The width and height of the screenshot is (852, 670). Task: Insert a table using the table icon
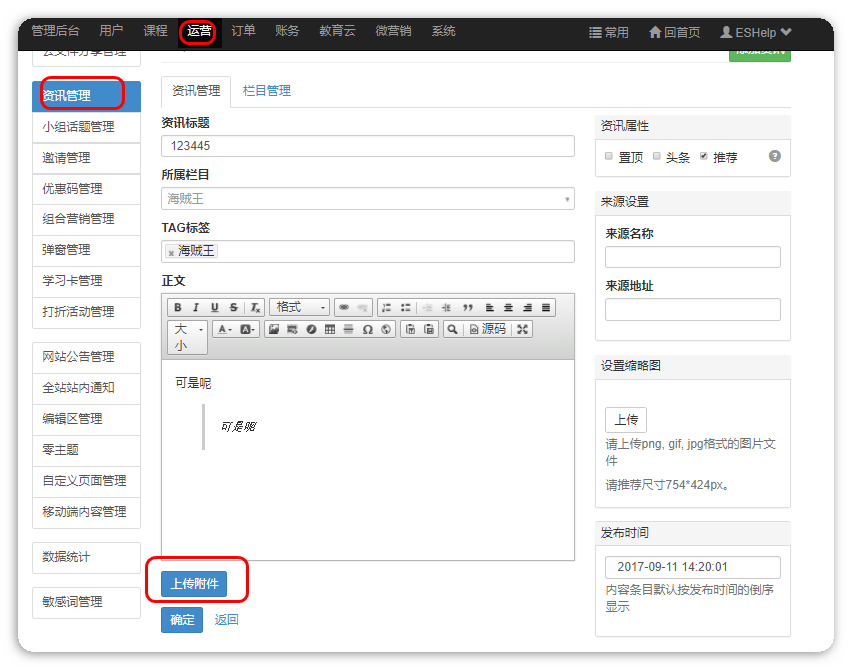[330, 329]
